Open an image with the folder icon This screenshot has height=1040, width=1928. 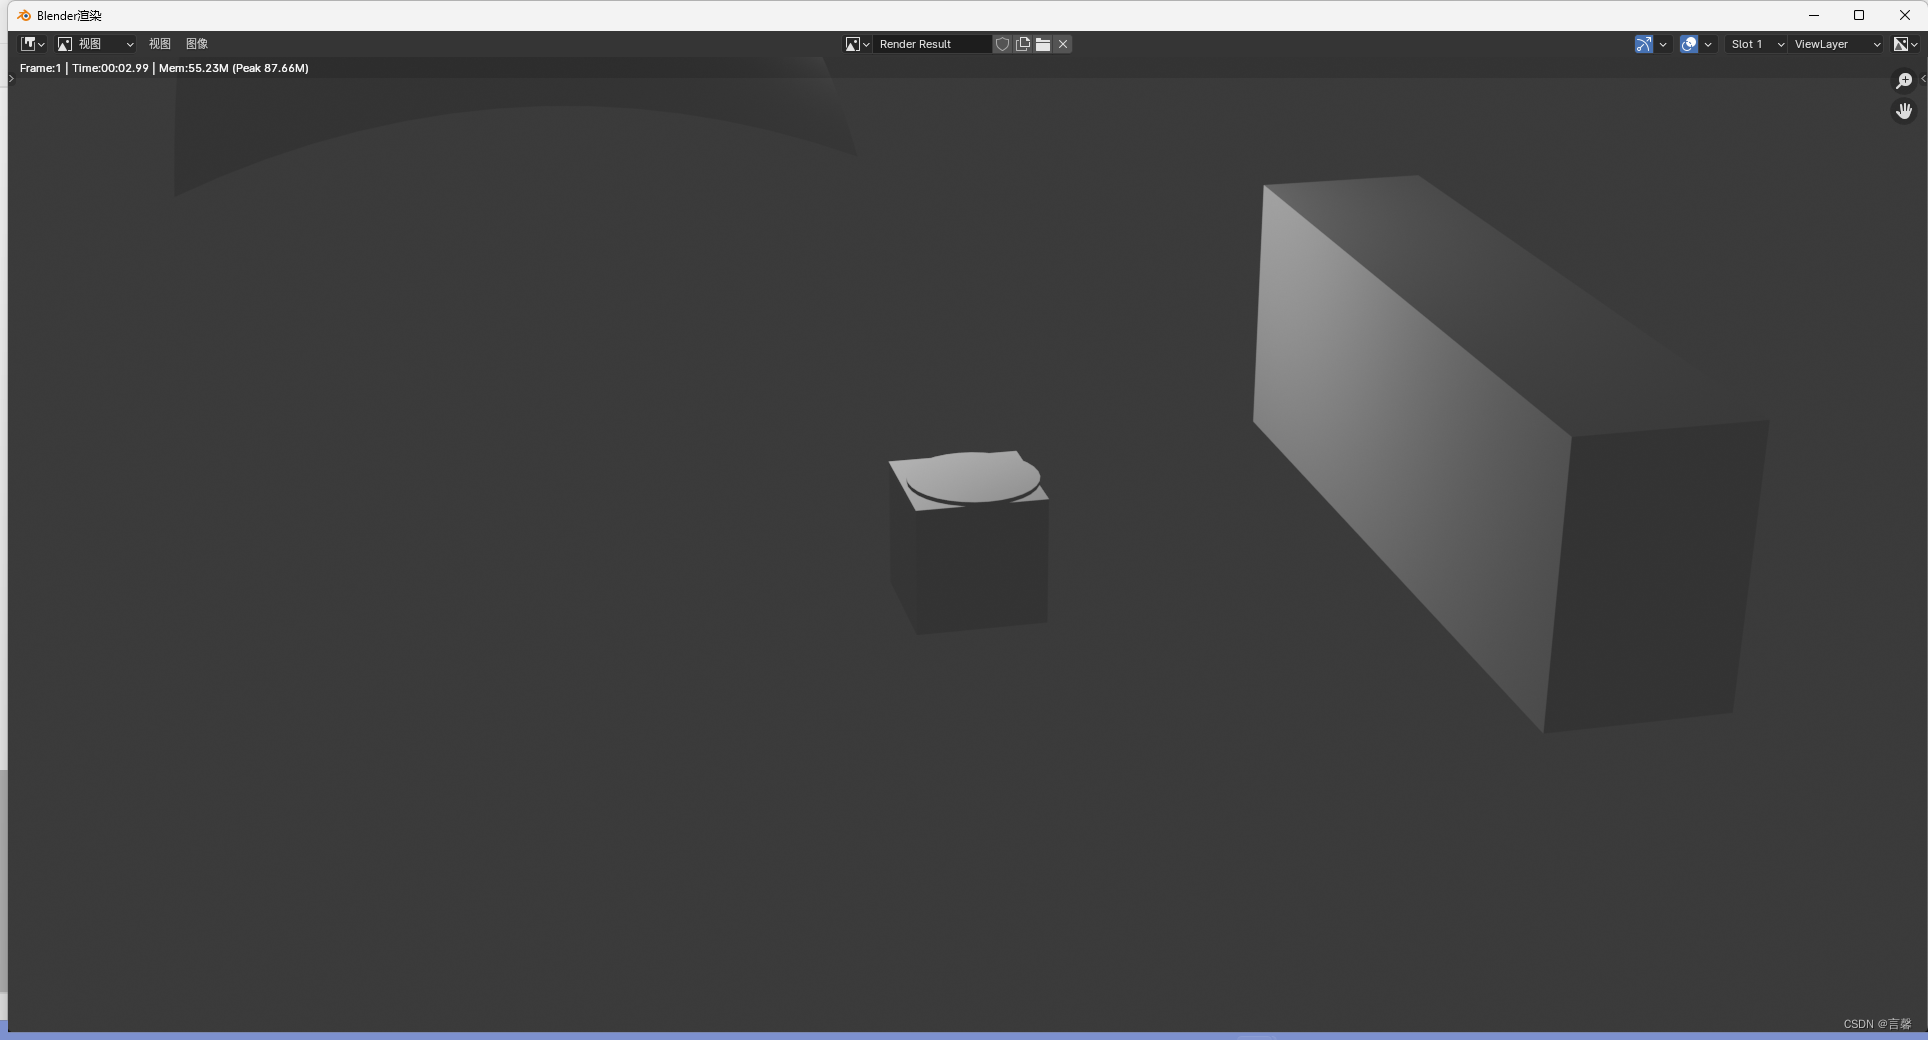coord(1043,44)
